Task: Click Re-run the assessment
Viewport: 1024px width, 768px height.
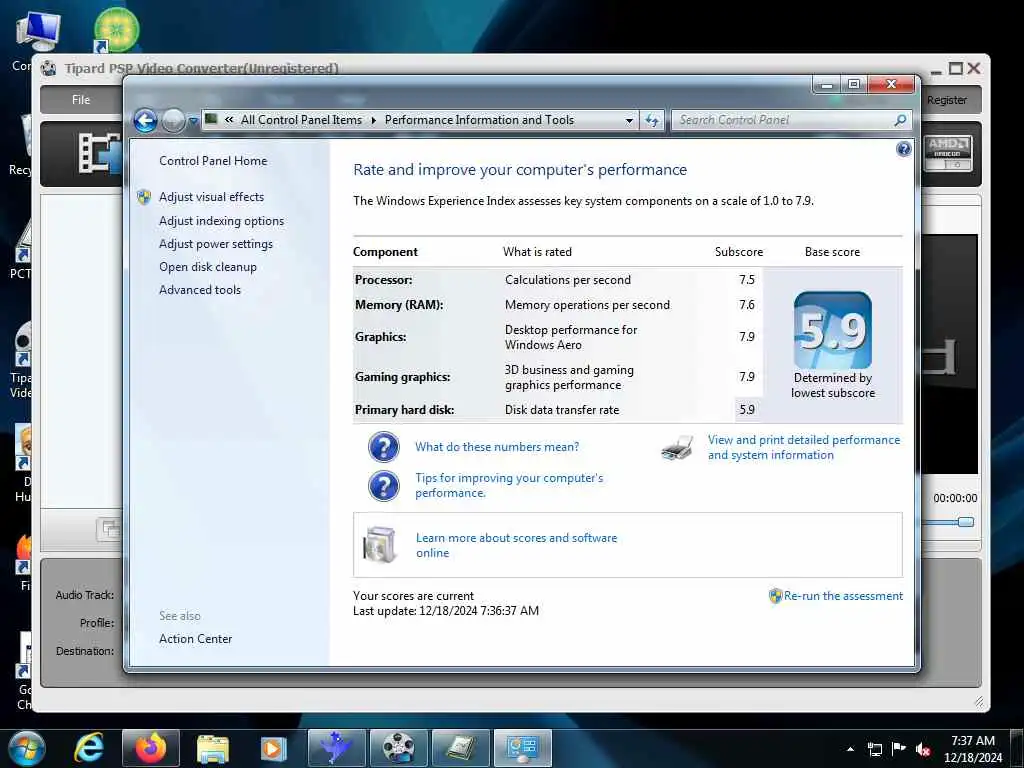Action: point(843,596)
